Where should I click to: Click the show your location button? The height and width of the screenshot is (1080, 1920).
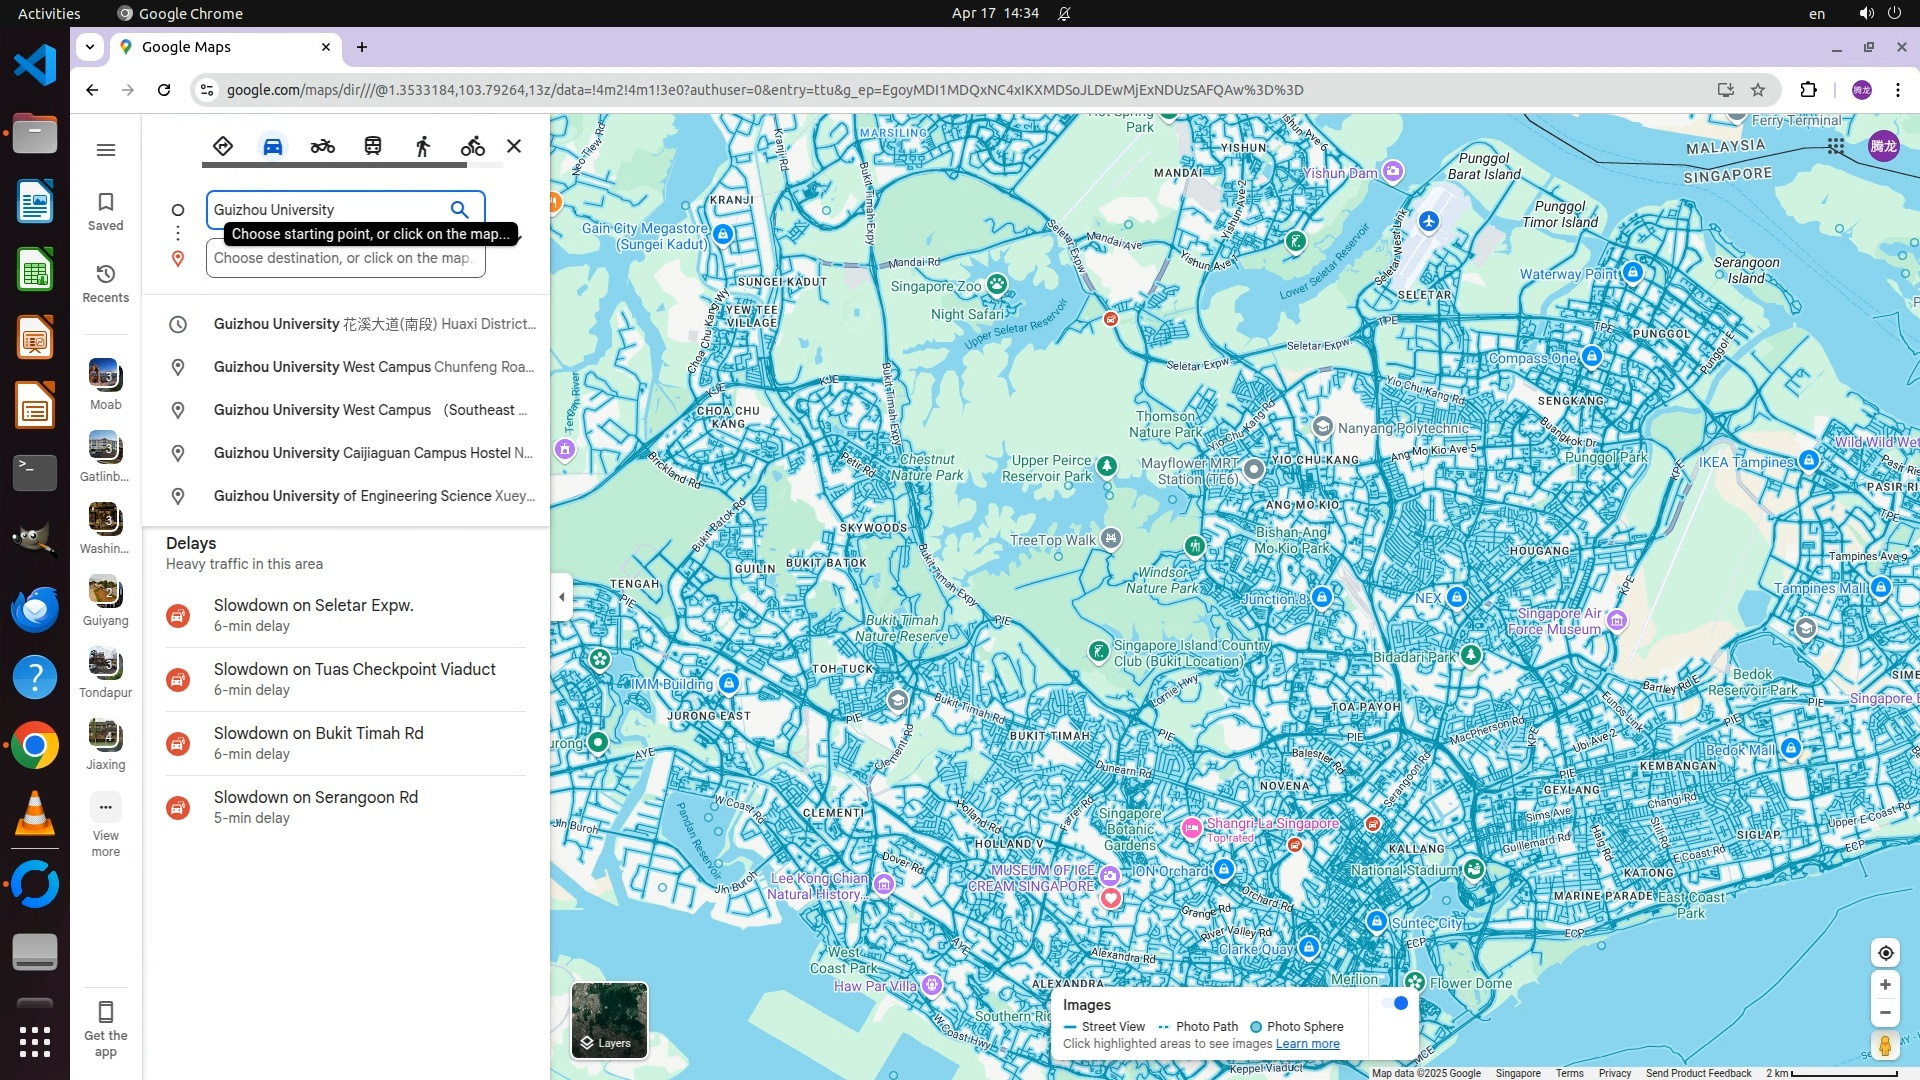click(x=1885, y=953)
